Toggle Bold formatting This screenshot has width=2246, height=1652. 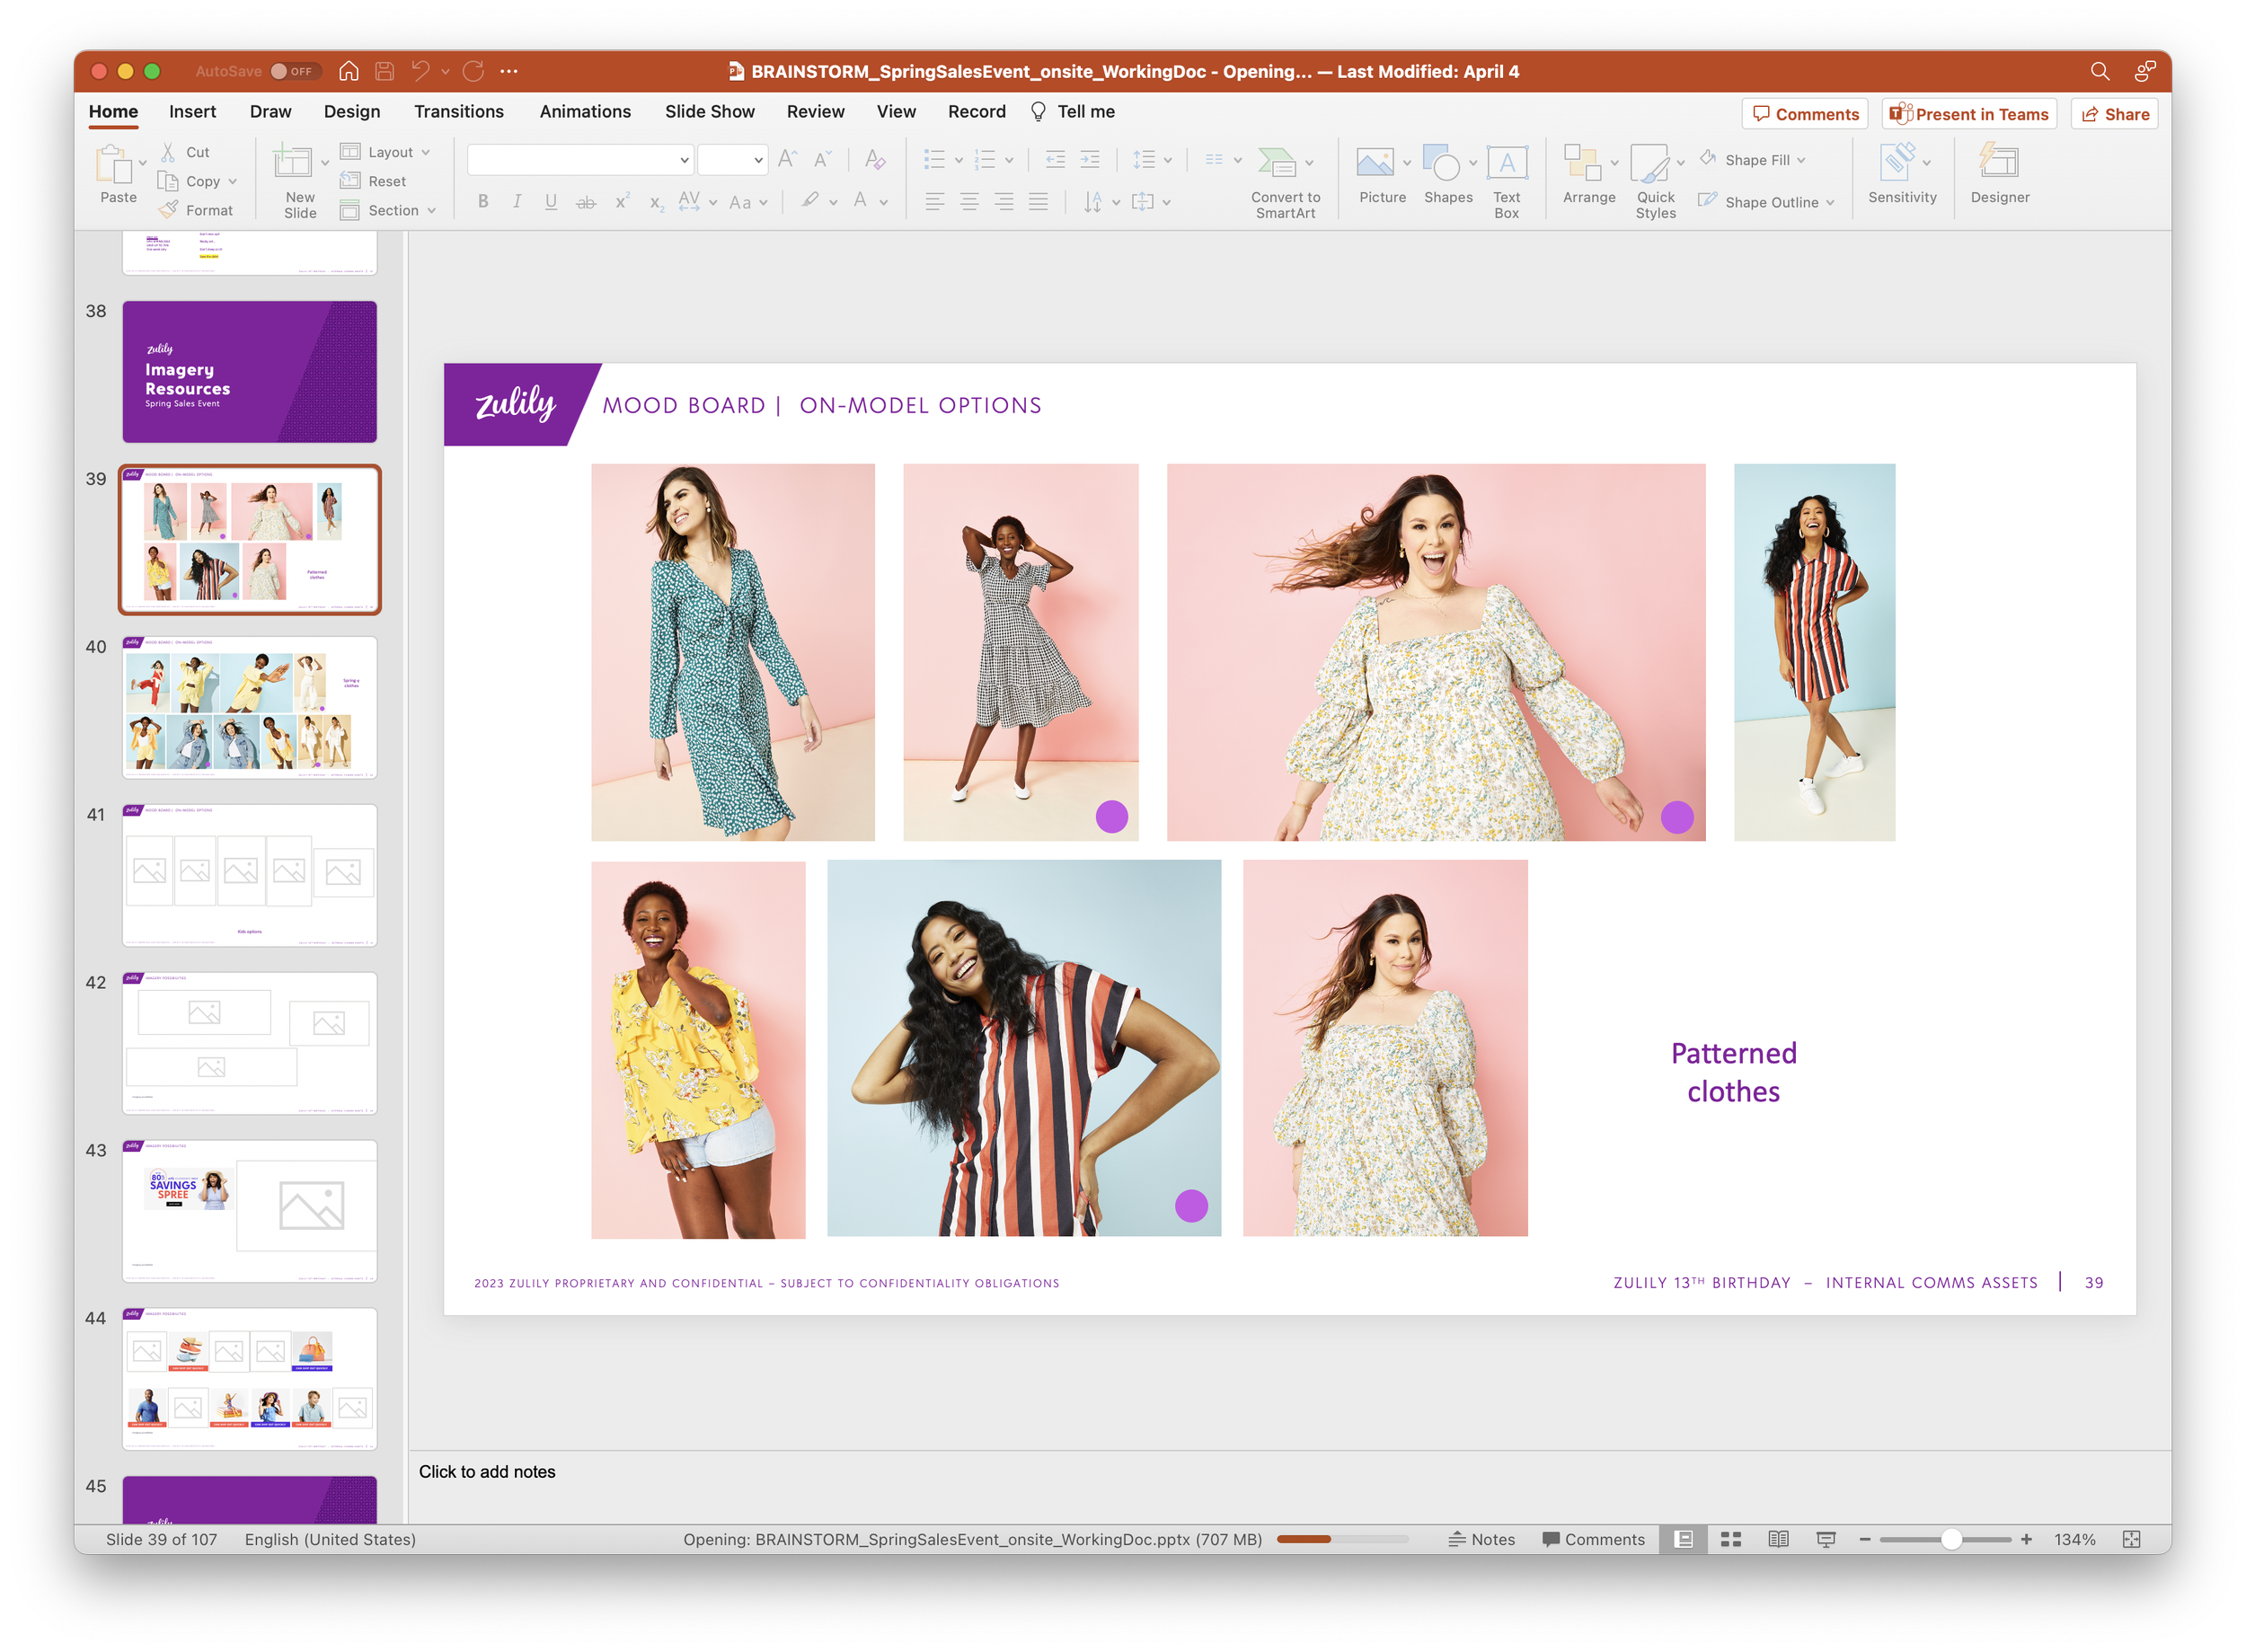(x=483, y=202)
